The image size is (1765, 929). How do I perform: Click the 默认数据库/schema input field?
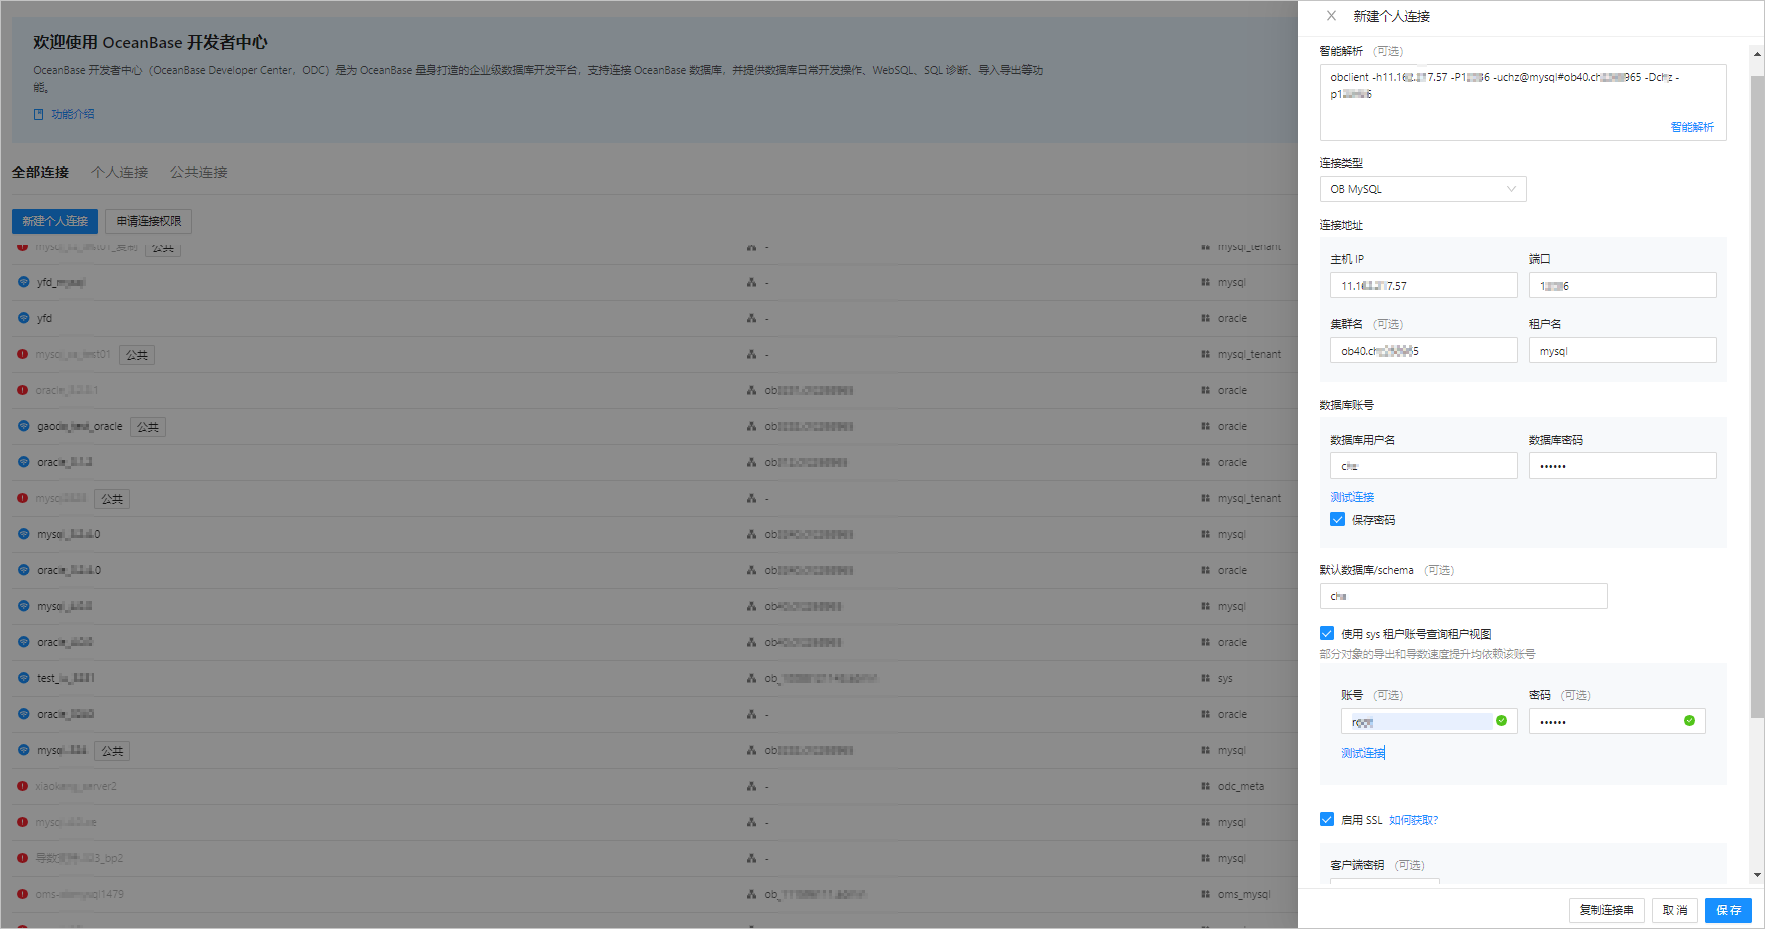(x=1464, y=596)
